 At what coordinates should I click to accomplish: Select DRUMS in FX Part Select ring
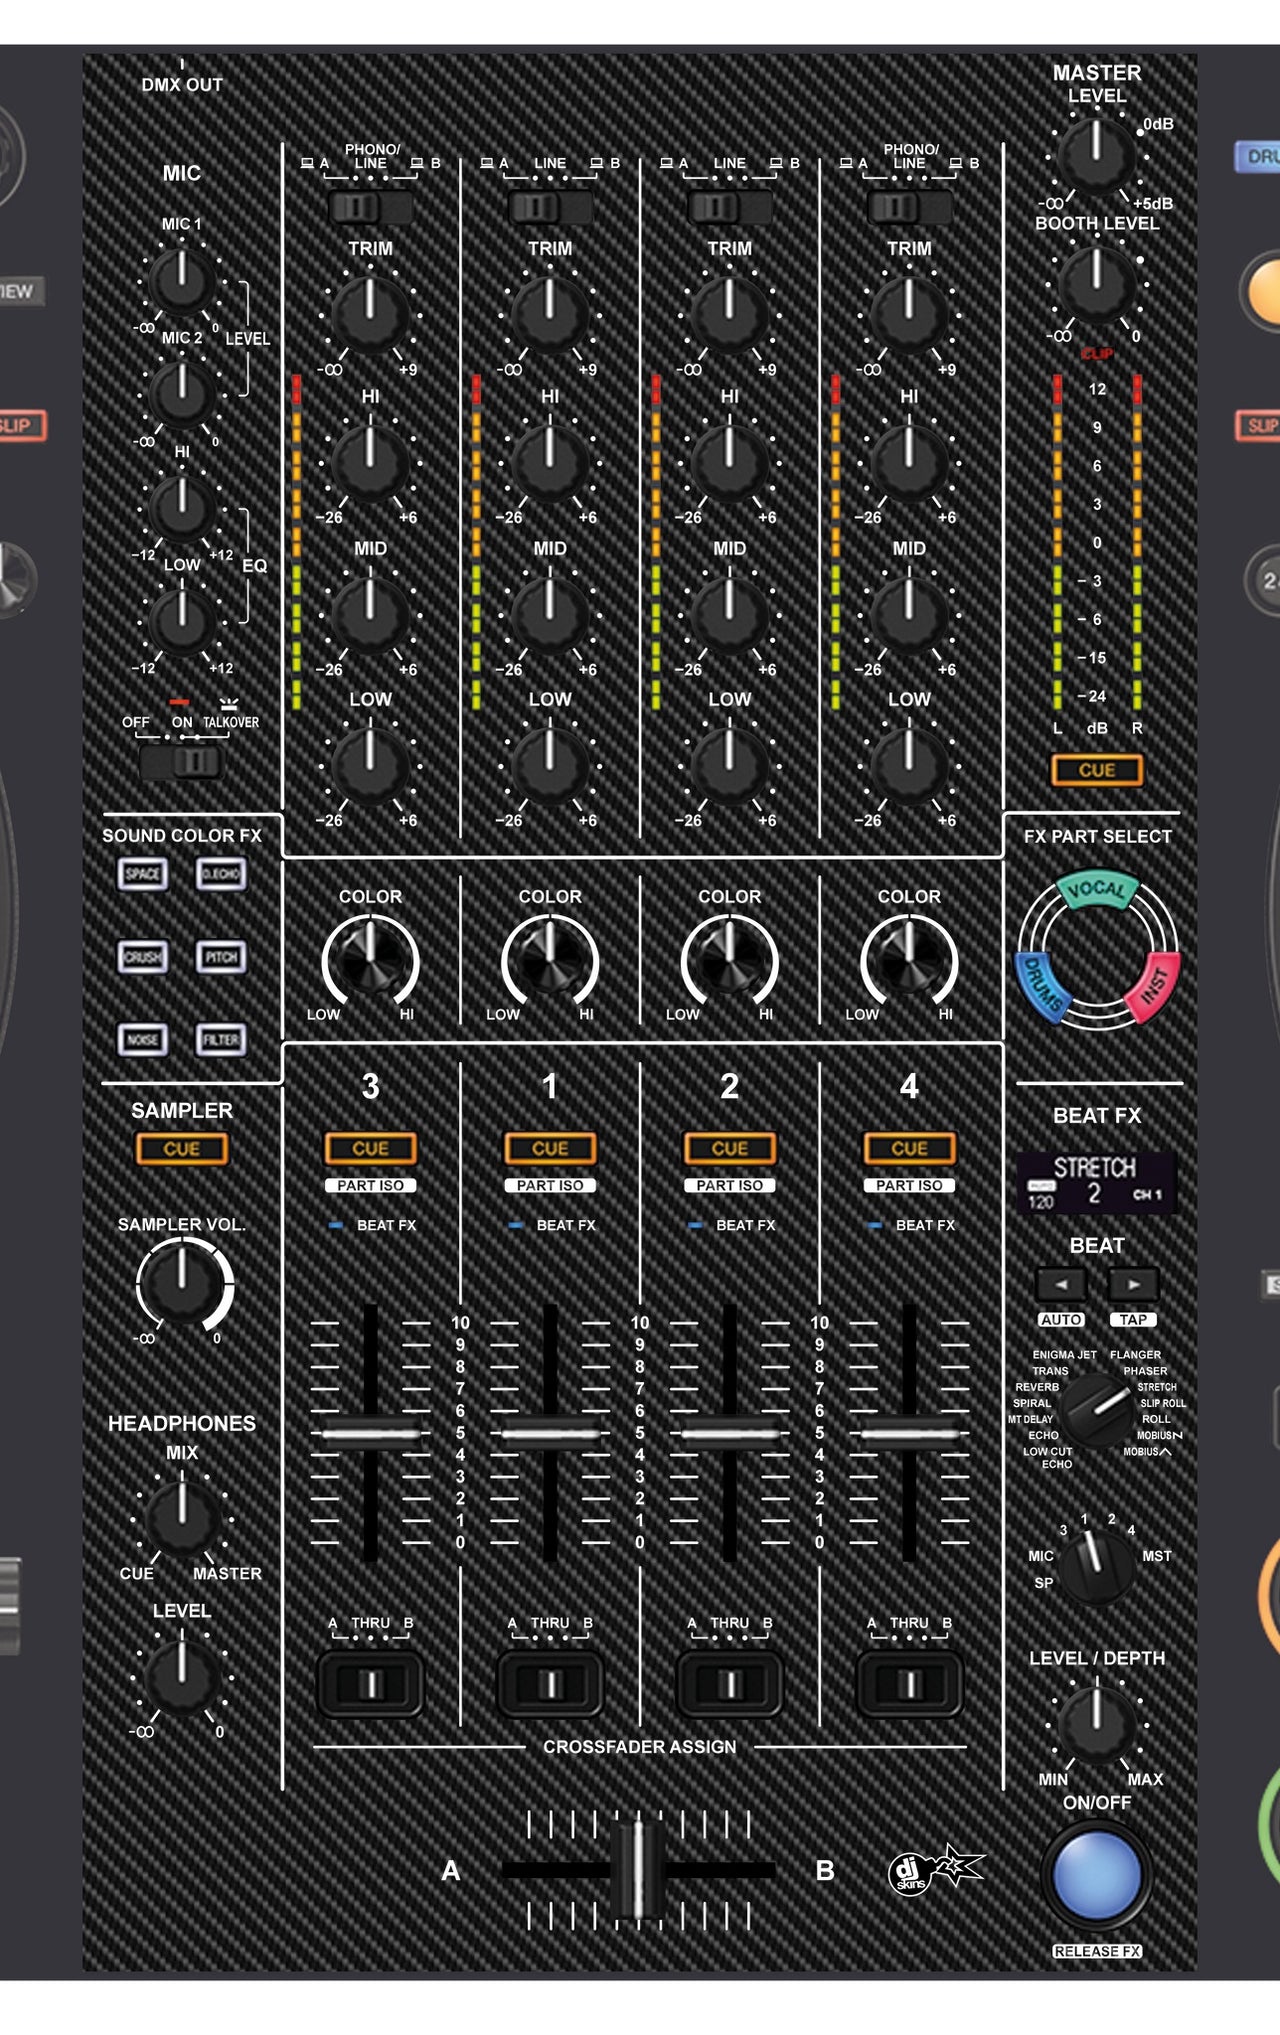(x=1042, y=988)
